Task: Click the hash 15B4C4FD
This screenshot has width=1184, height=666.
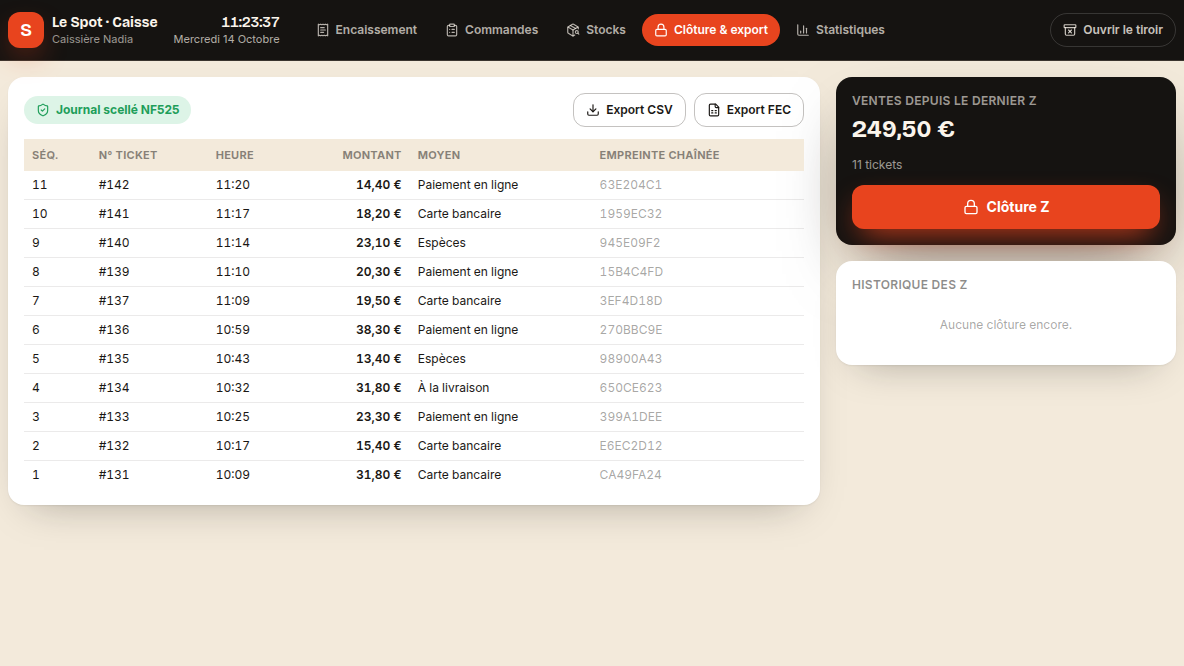Action: pos(631,272)
